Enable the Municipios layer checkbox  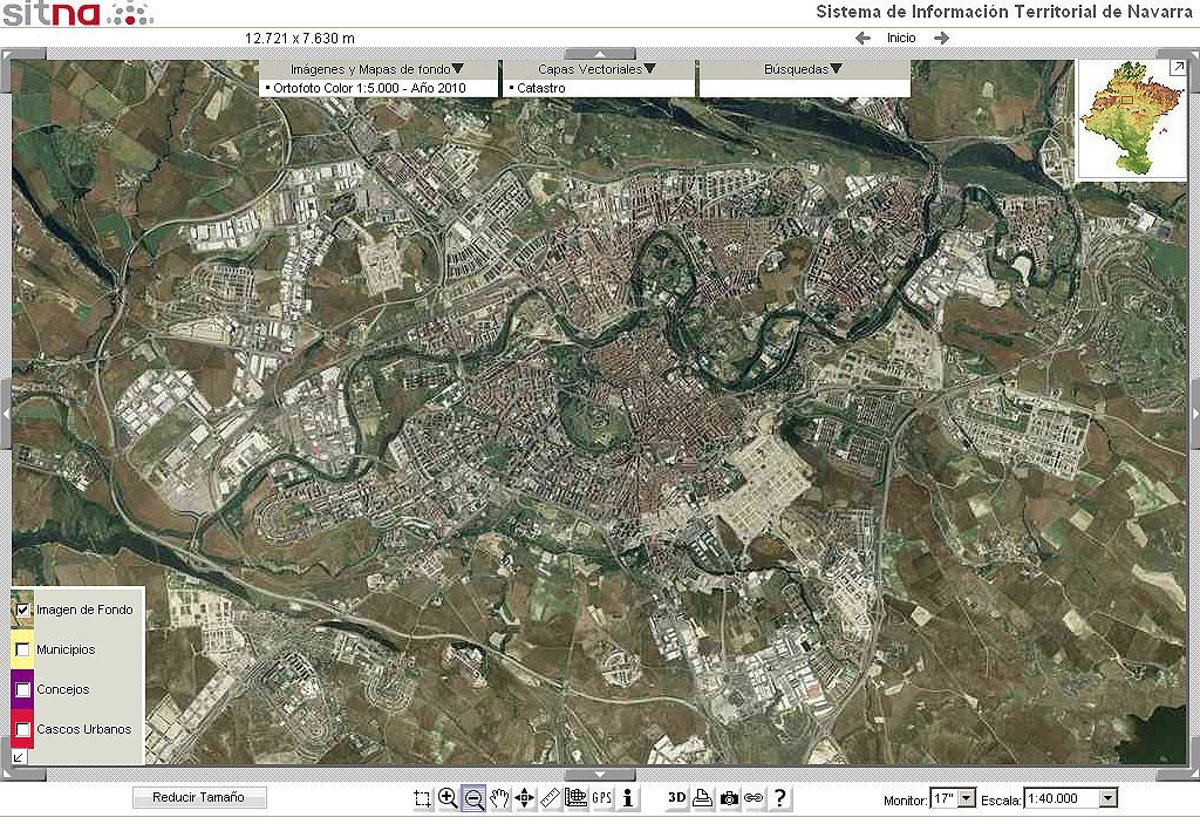pos(23,650)
